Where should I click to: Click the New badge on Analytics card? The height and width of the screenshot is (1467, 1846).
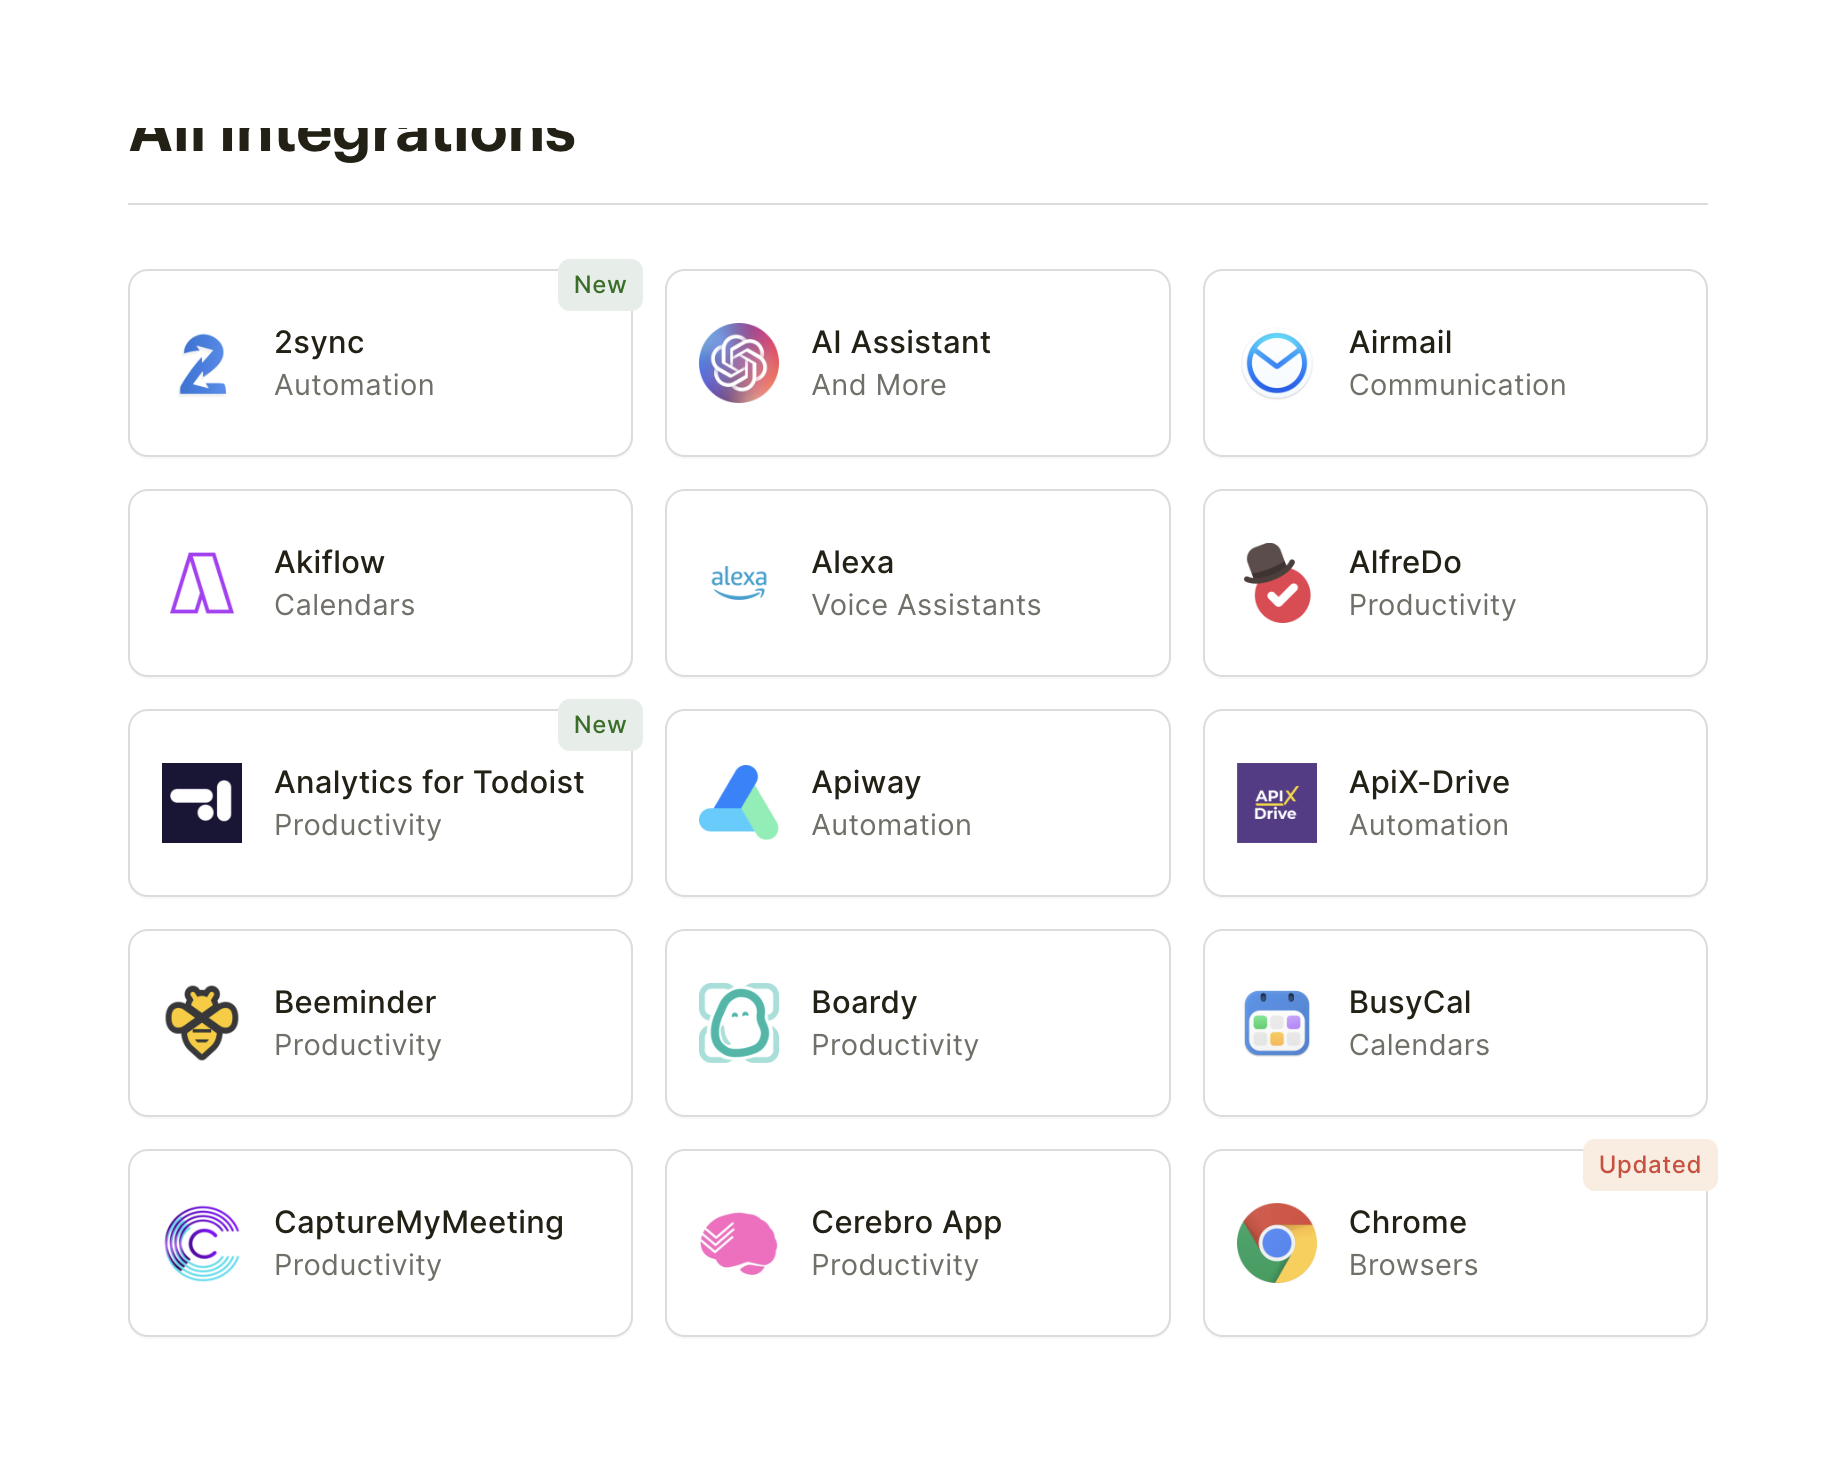(600, 726)
